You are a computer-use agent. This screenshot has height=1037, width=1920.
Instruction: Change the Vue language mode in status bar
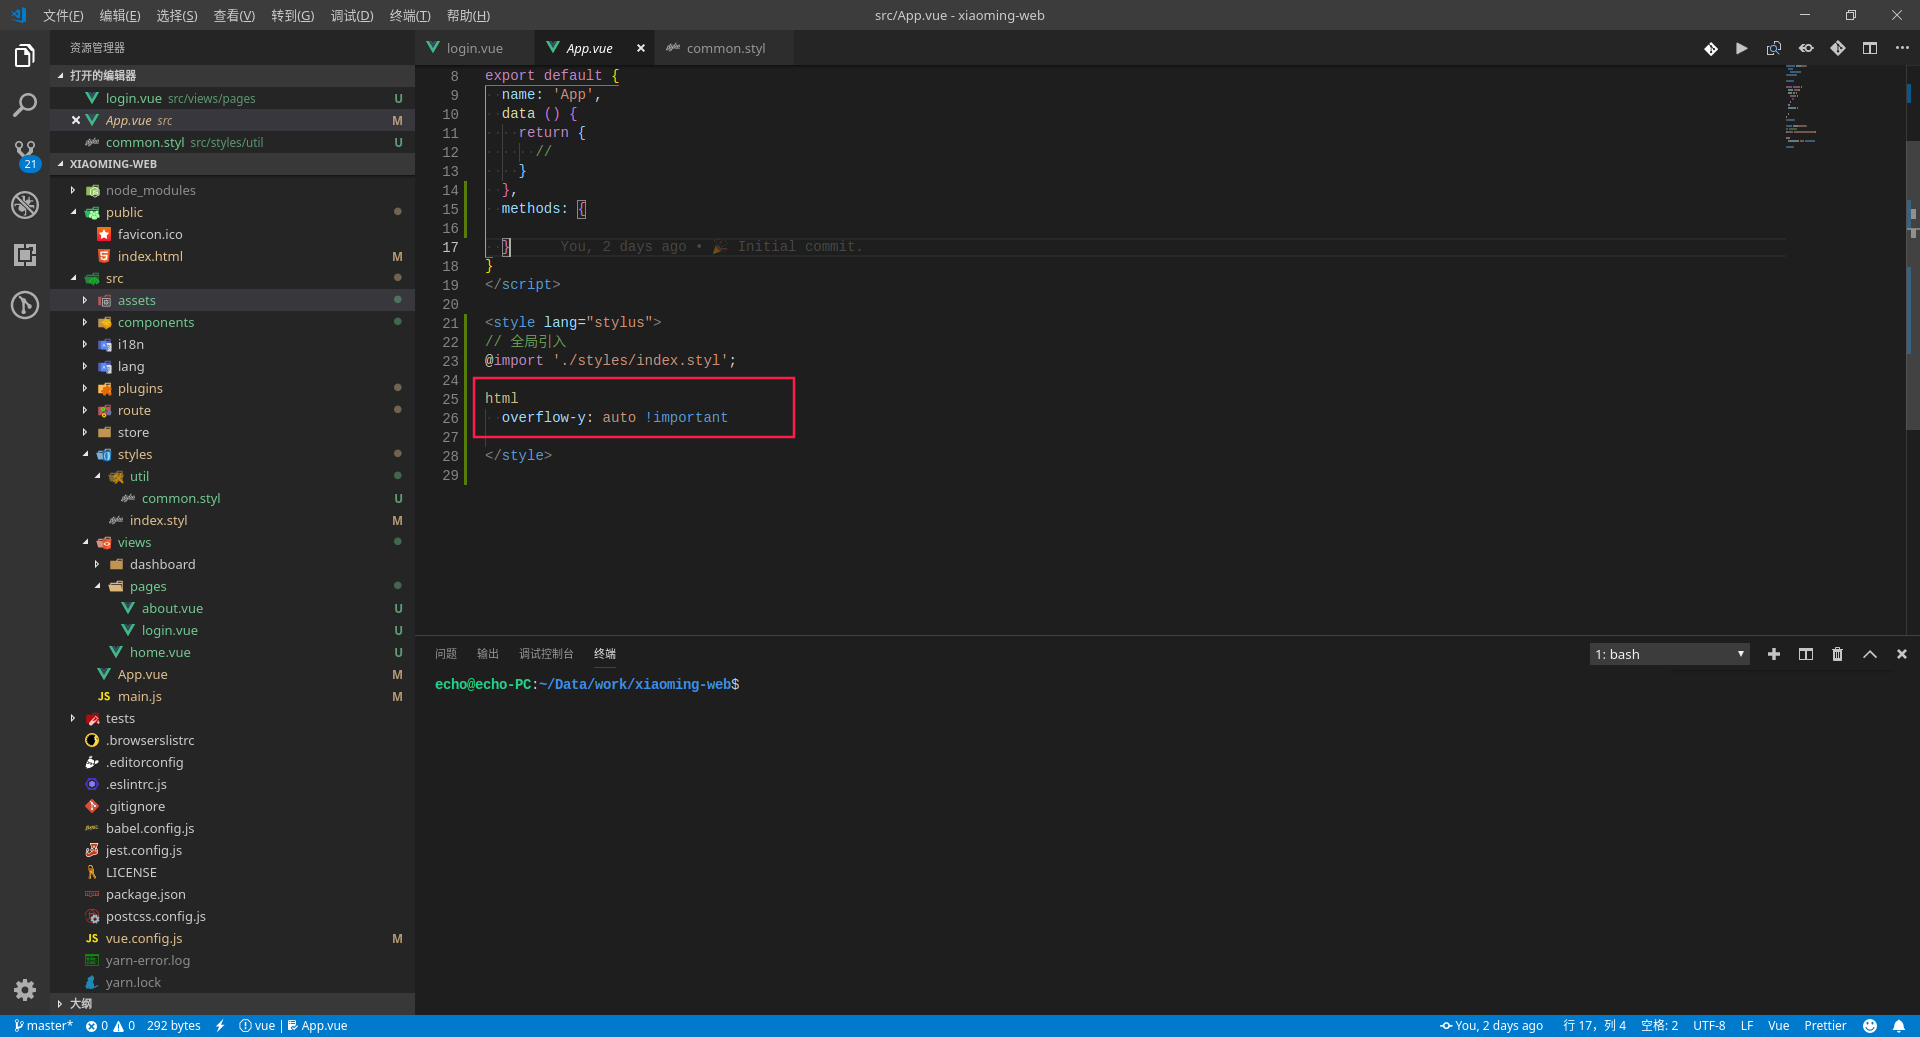(1778, 1026)
